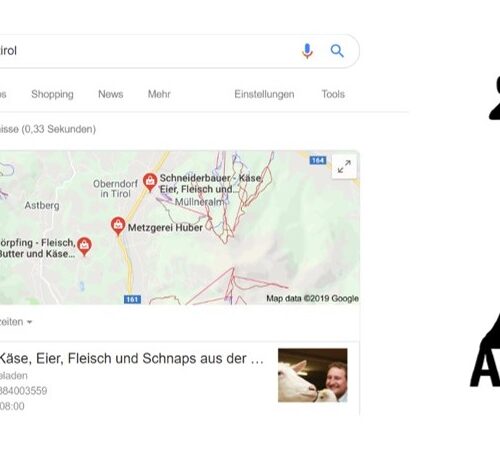Click the Metzgerei Huber label on the map
Screen dimensions: 500x467
tap(165, 228)
